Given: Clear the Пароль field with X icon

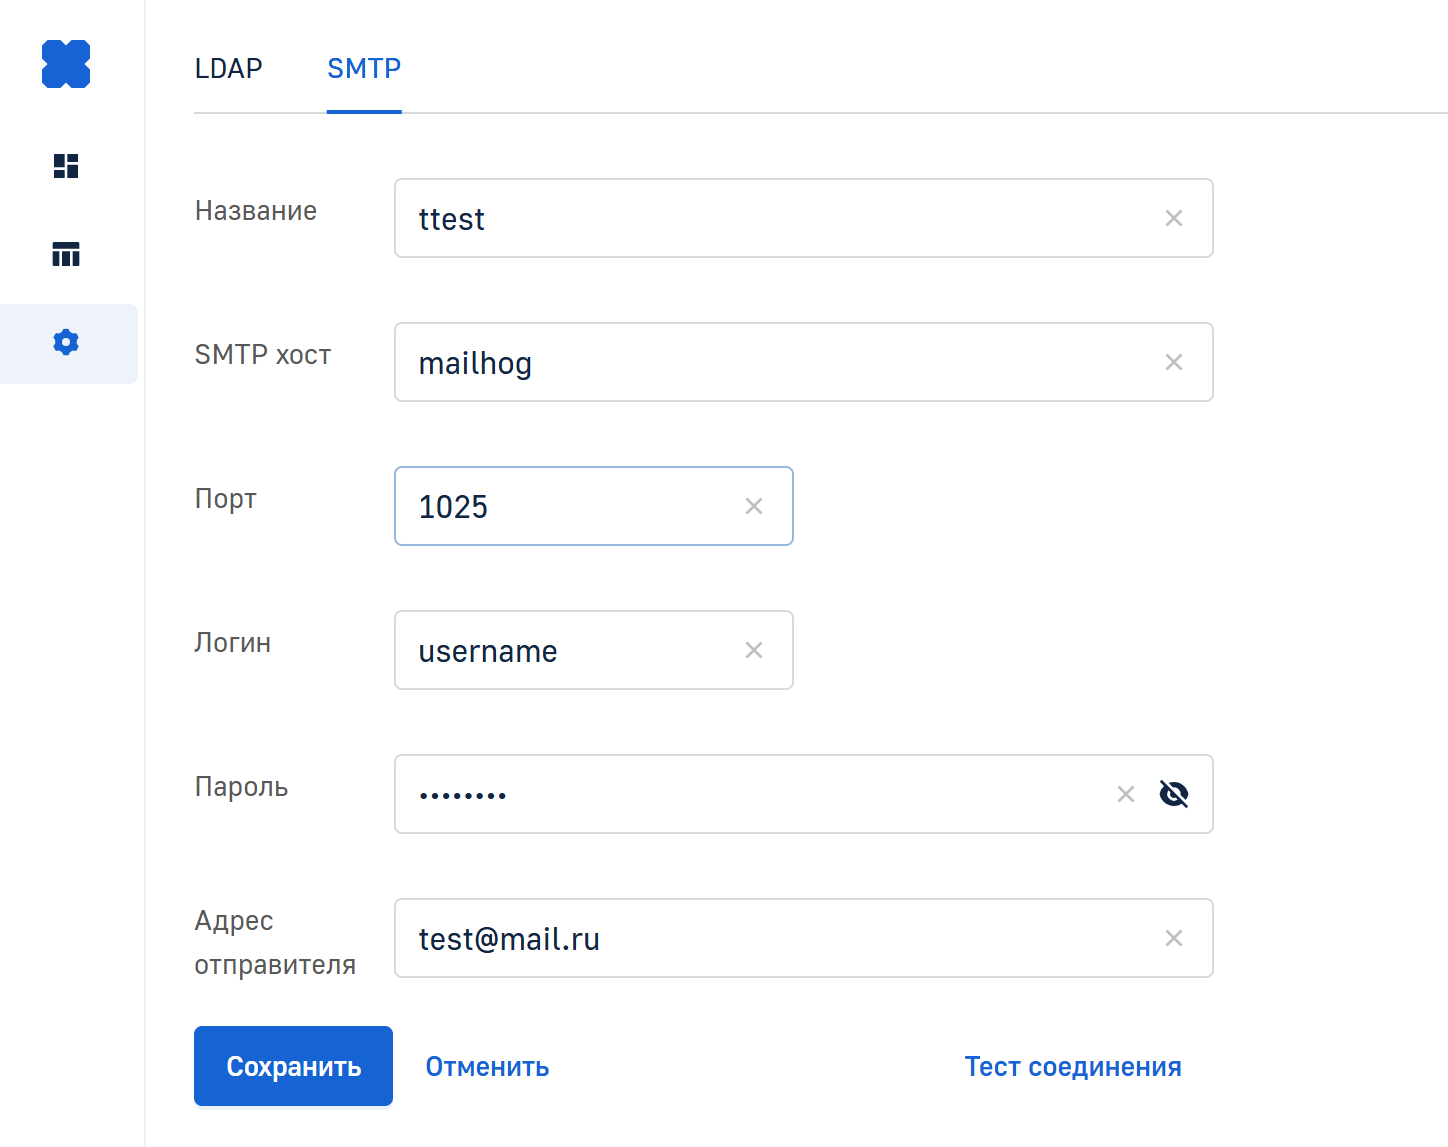Looking at the screenshot, I should click(x=1126, y=794).
